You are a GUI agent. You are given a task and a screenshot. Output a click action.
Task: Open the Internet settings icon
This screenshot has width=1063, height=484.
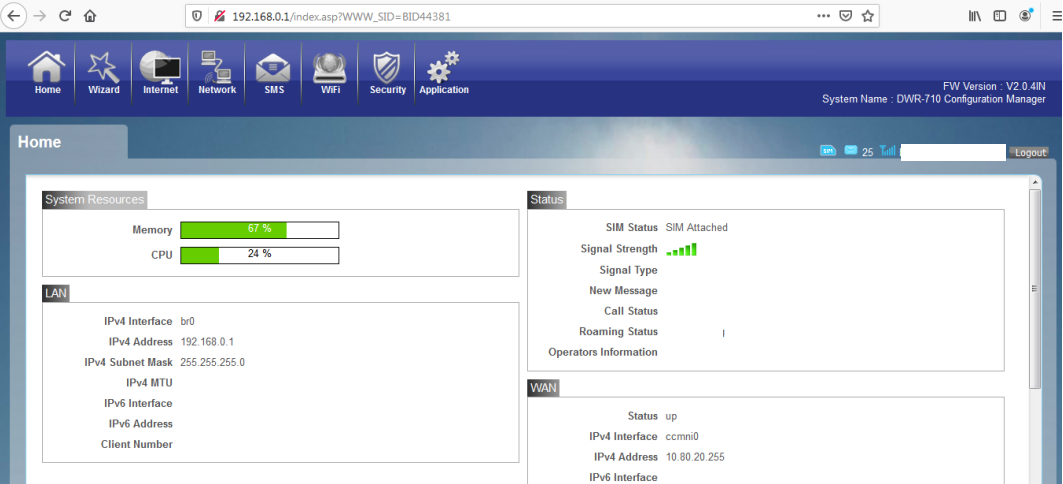coord(161,73)
